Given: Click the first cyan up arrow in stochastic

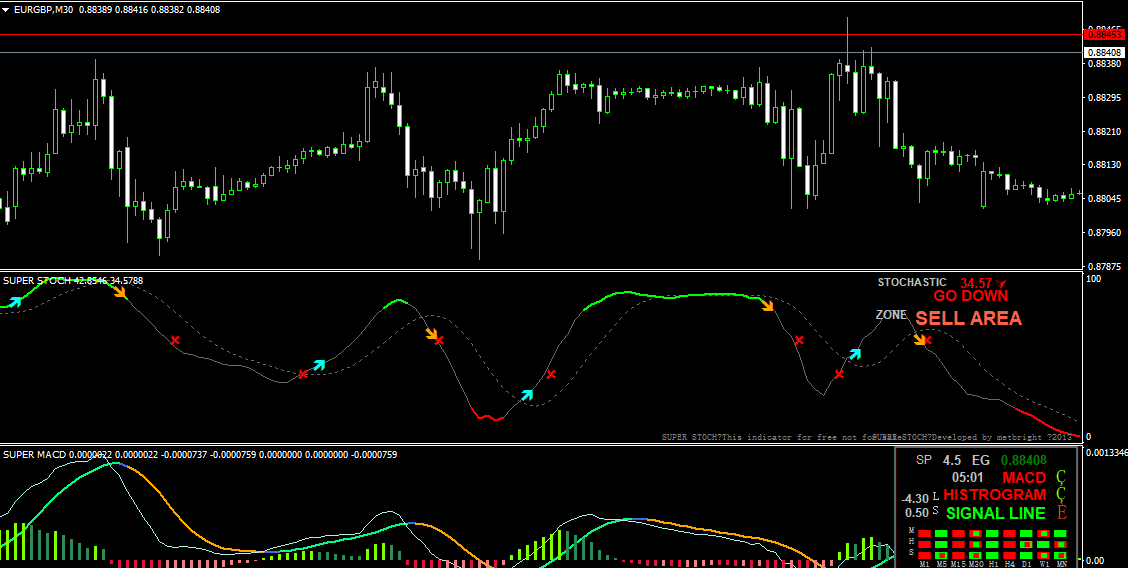Looking at the screenshot, I should (13, 300).
